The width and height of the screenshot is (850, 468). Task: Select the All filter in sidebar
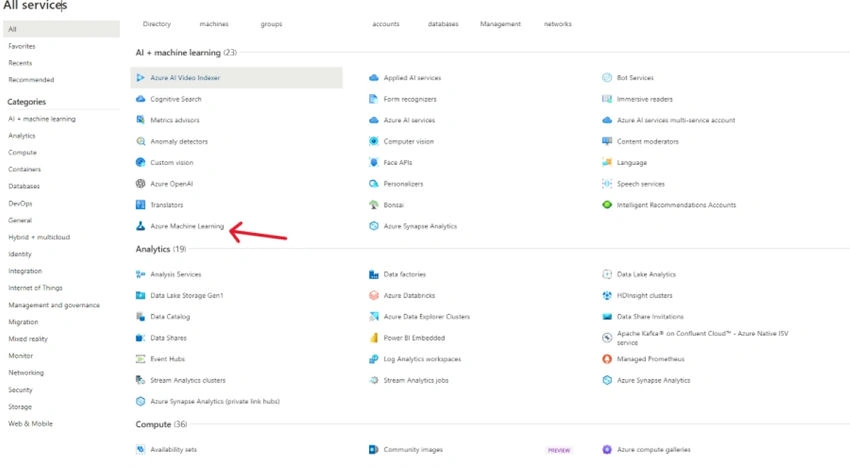(61, 29)
